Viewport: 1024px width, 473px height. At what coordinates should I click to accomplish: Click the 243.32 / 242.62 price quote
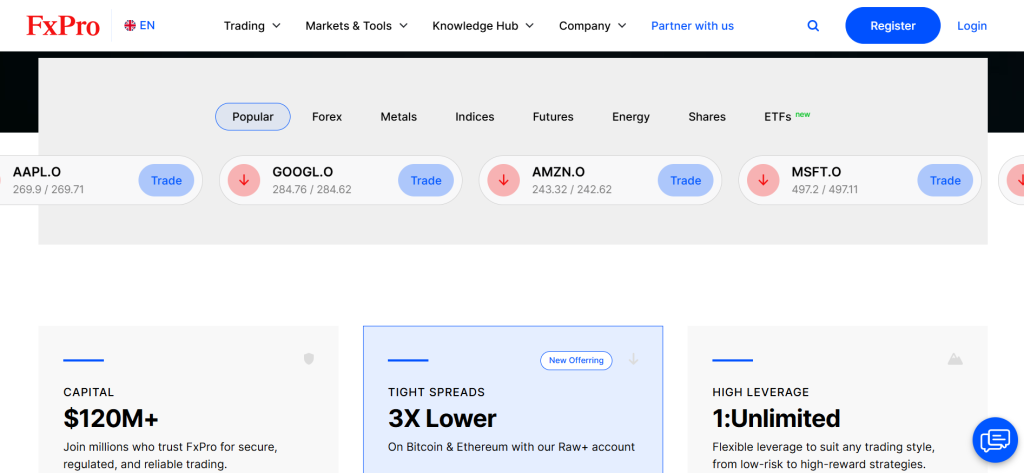coord(571,189)
